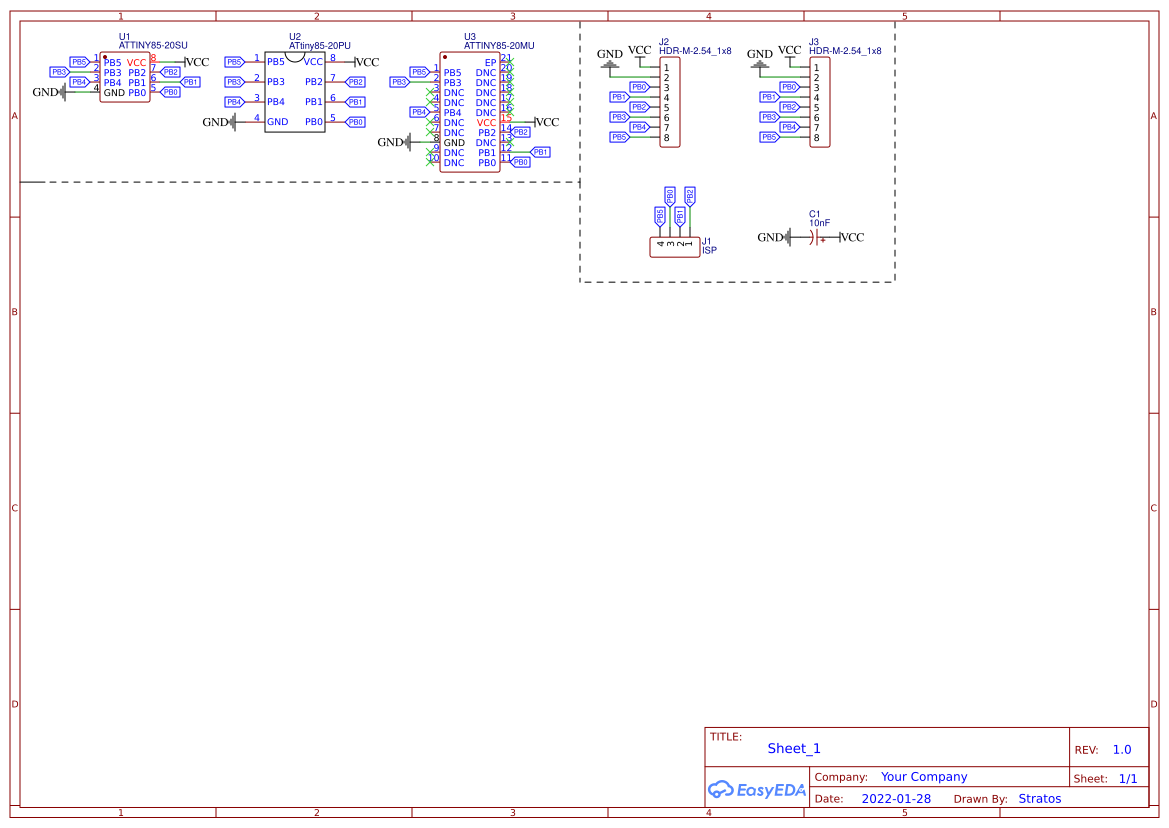Screen dimensions: 1169x828
Task: Click the EasyEDA logo in the title block
Action: (x=758, y=790)
